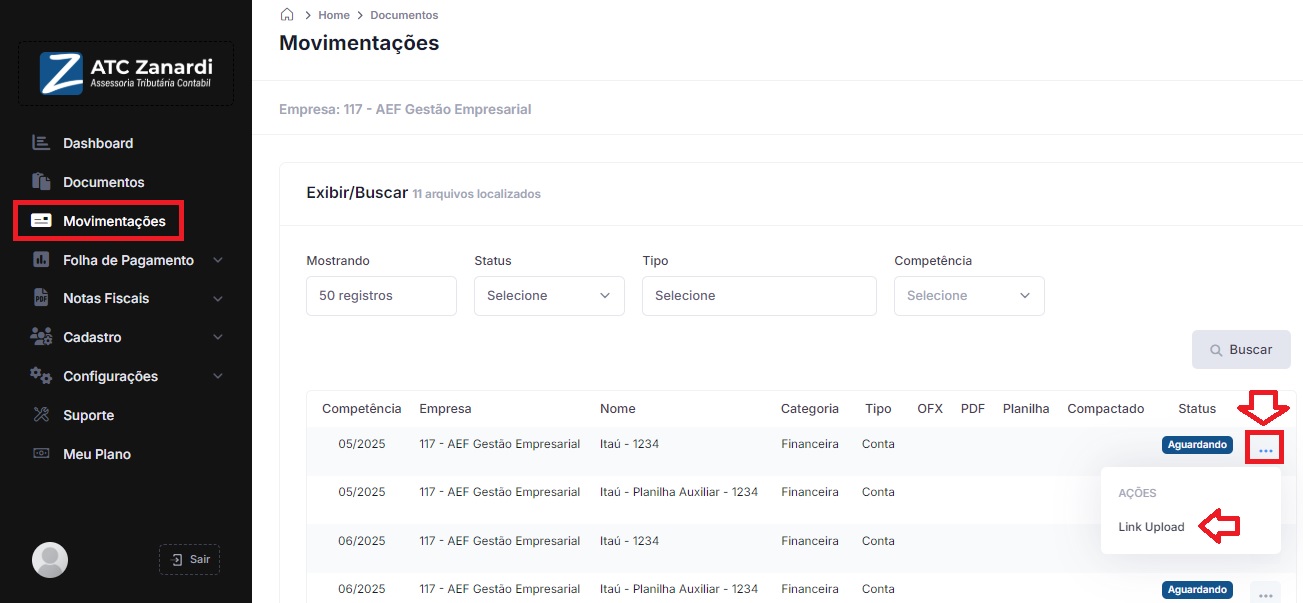Click the ATC Zanardi logo
The width and height of the screenshot is (1303, 603).
point(126,74)
